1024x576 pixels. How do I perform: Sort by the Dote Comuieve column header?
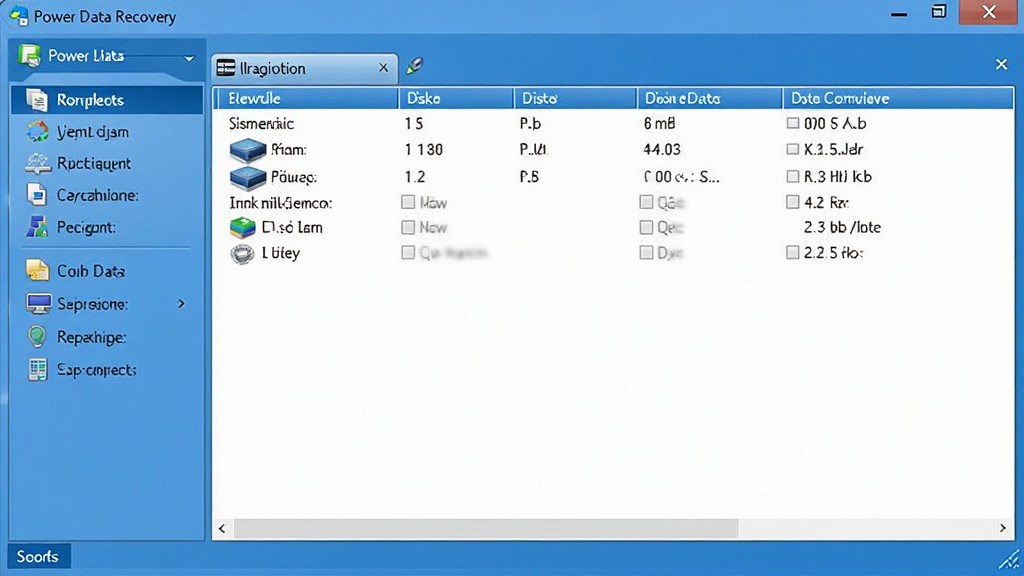click(898, 99)
